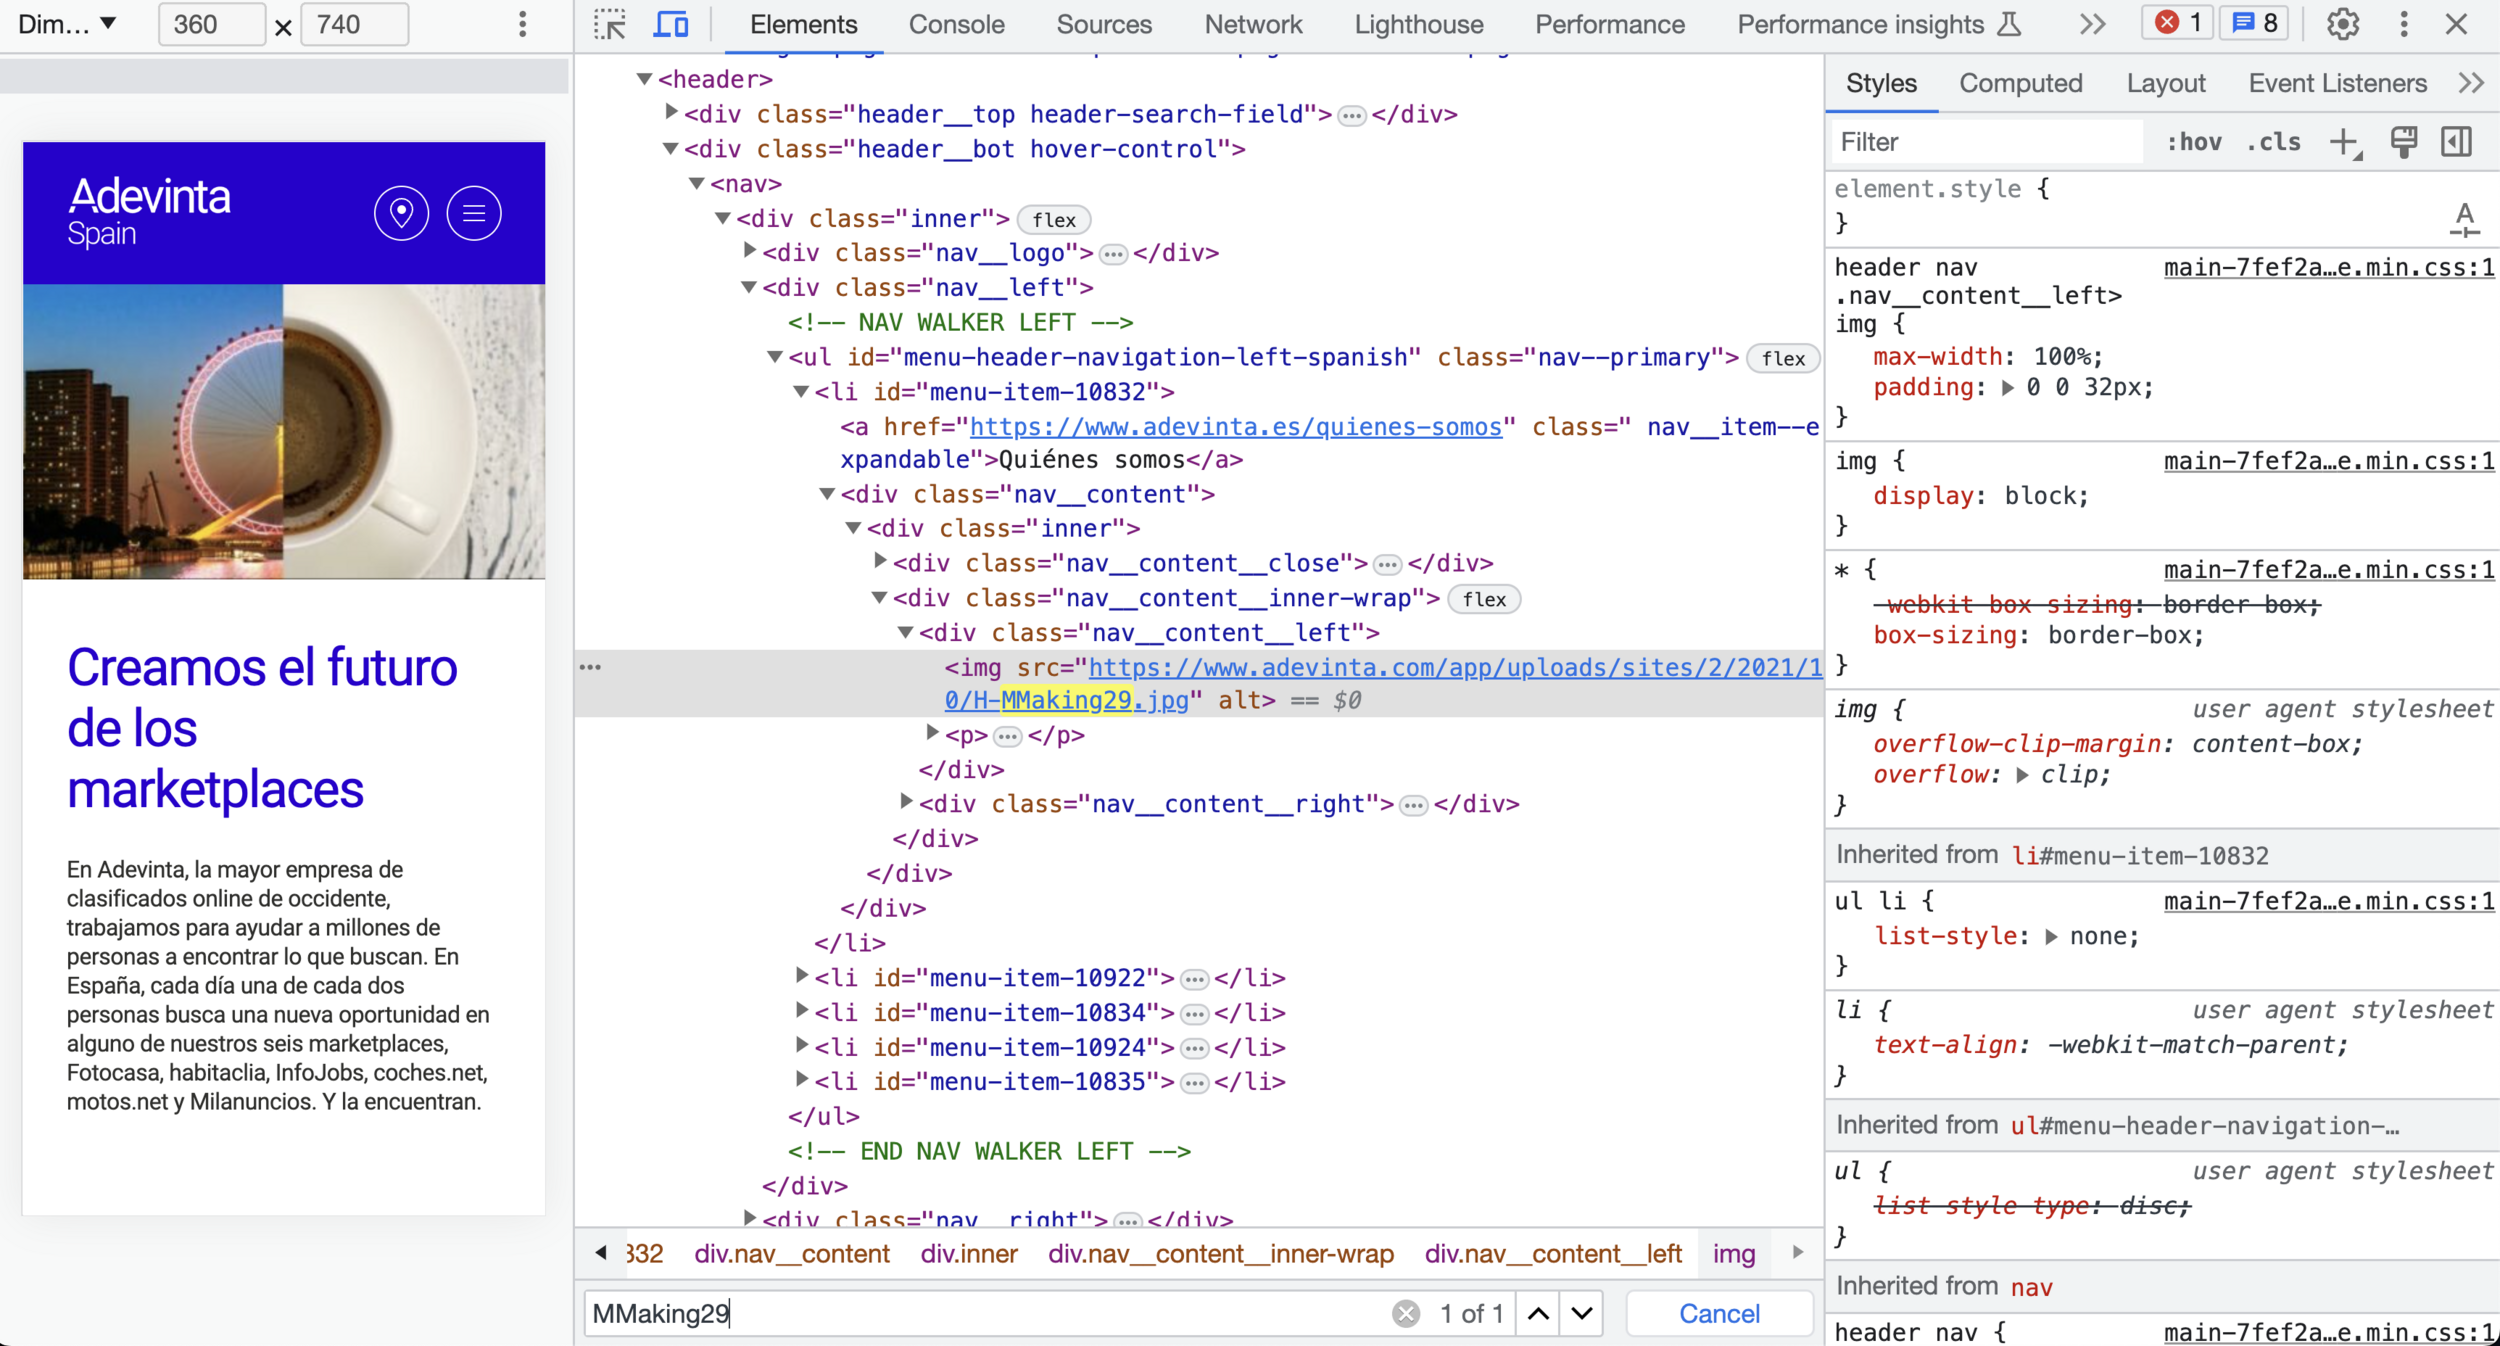Clear the search field with X icon
Screen dimensions: 2500x1346
pyautogui.click(x=1405, y=1313)
